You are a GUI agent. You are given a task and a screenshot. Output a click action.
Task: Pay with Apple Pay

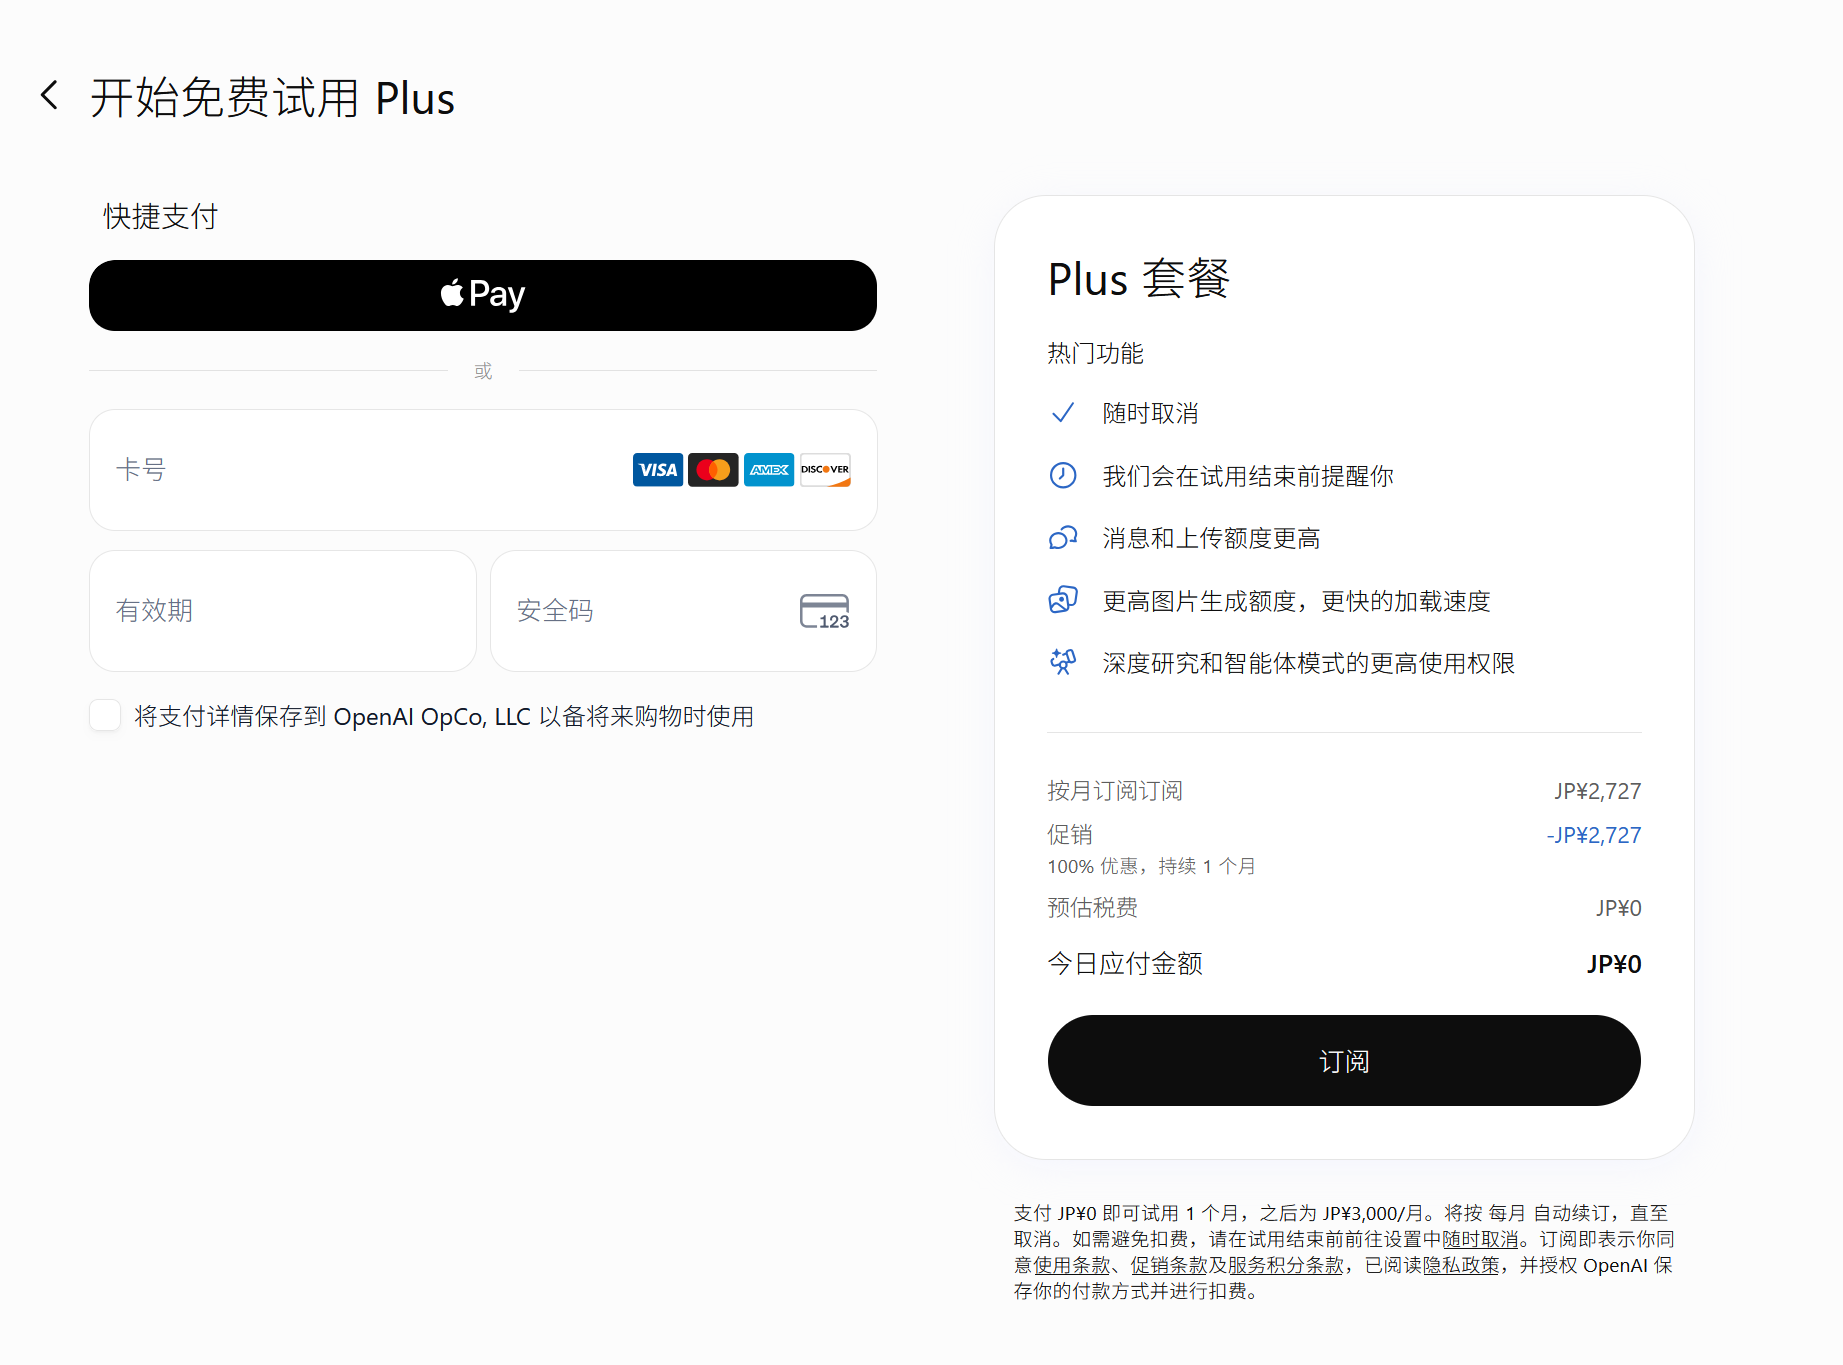[x=483, y=295]
